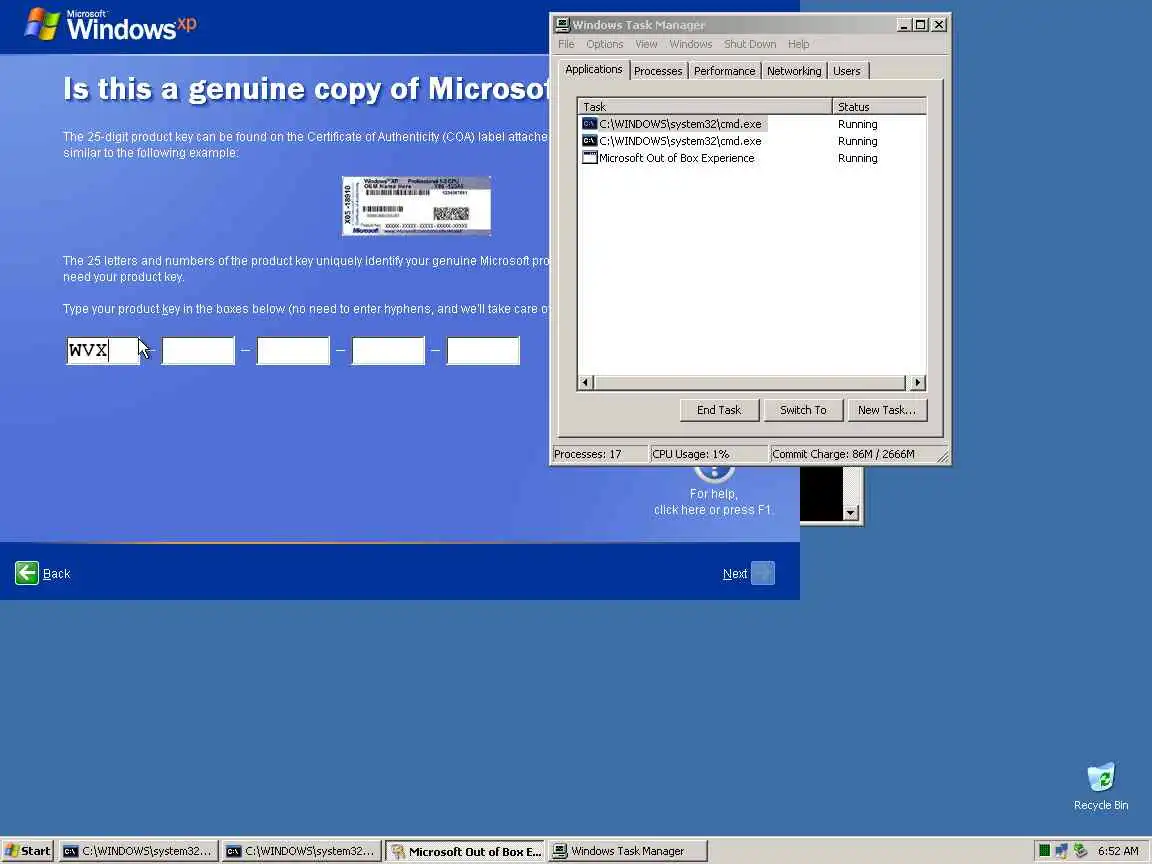Click scroll down arrow of cmd window behind
1152x864 pixels.
[x=850, y=513]
